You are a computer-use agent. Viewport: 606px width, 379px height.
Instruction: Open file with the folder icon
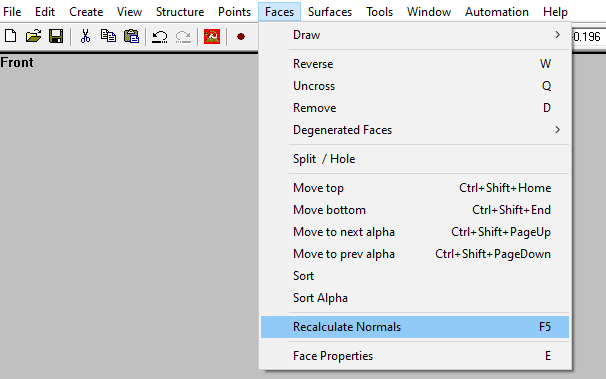(x=33, y=36)
